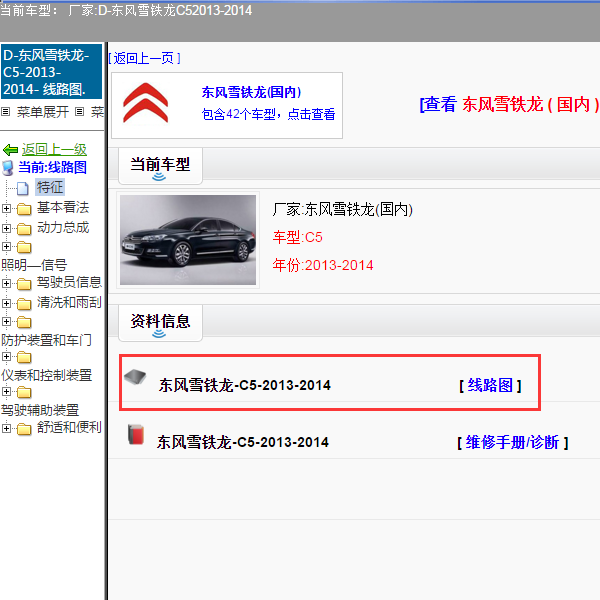Select 基本看法 in the tree
Image resolution: width=600 pixels, height=600 pixels.
63,207
